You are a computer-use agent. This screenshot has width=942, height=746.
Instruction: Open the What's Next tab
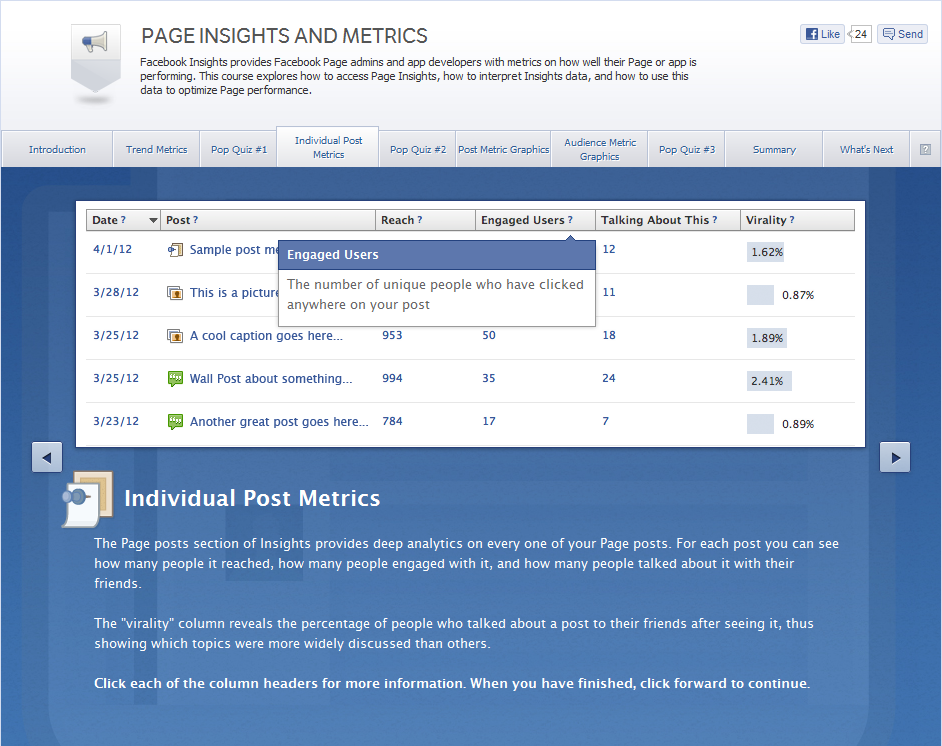866,150
